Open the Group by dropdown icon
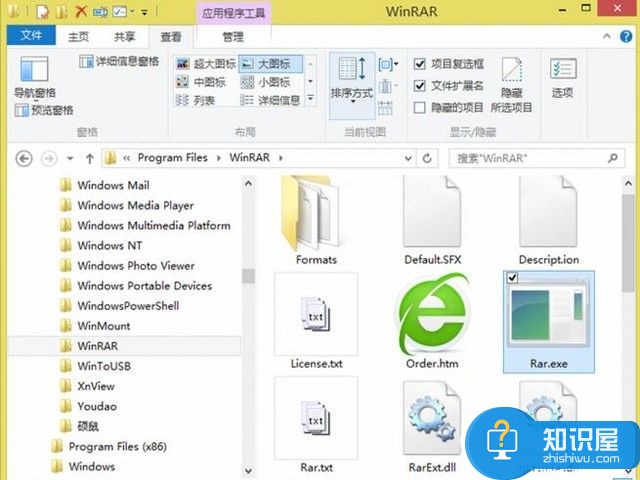 [x=388, y=64]
